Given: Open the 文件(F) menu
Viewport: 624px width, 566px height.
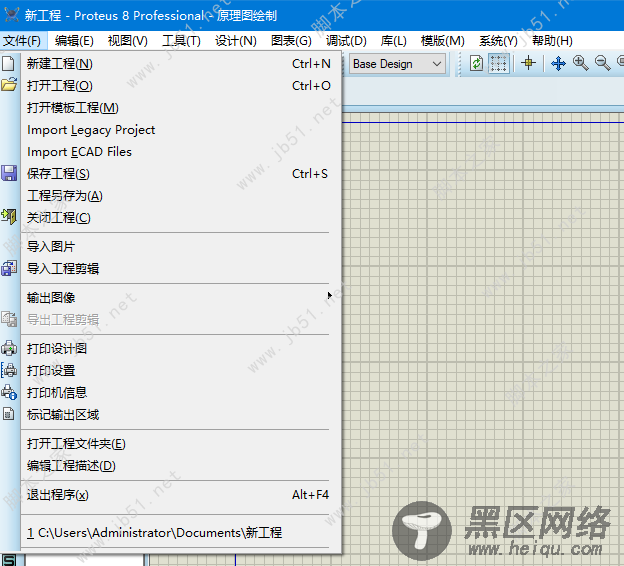Looking at the screenshot, I should pyautogui.click(x=22, y=41).
